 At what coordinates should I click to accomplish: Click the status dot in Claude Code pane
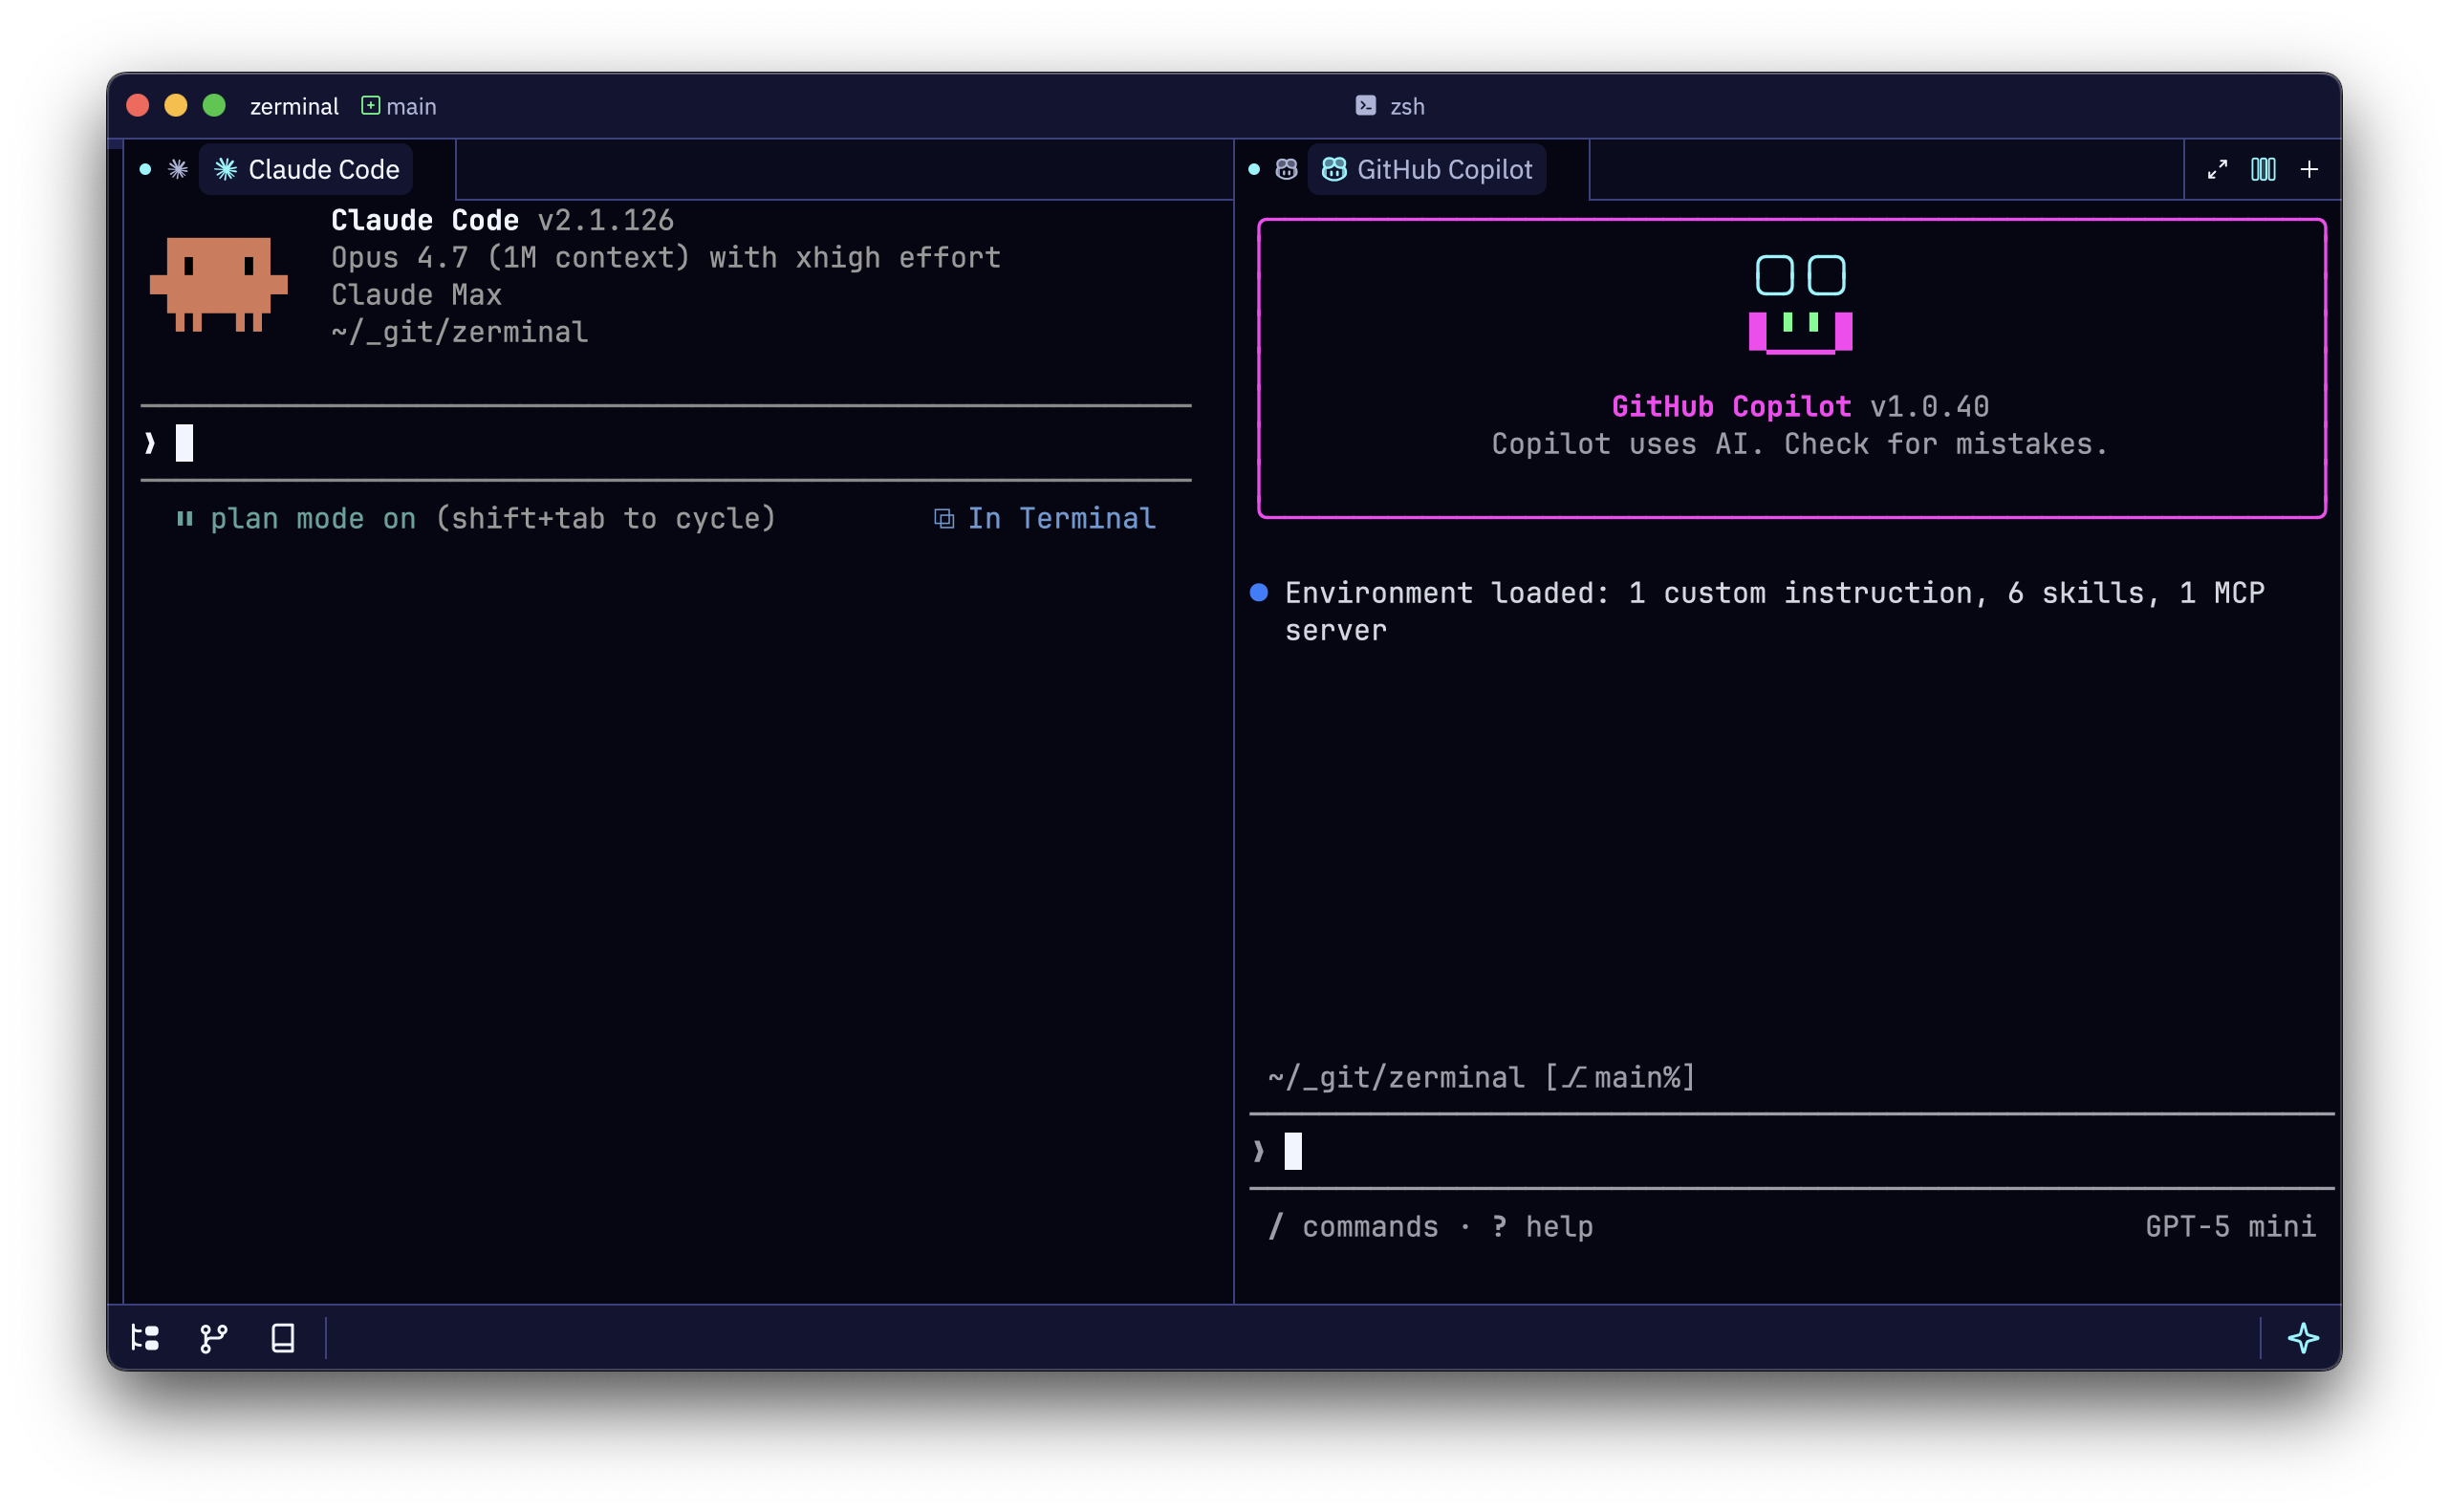(146, 169)
